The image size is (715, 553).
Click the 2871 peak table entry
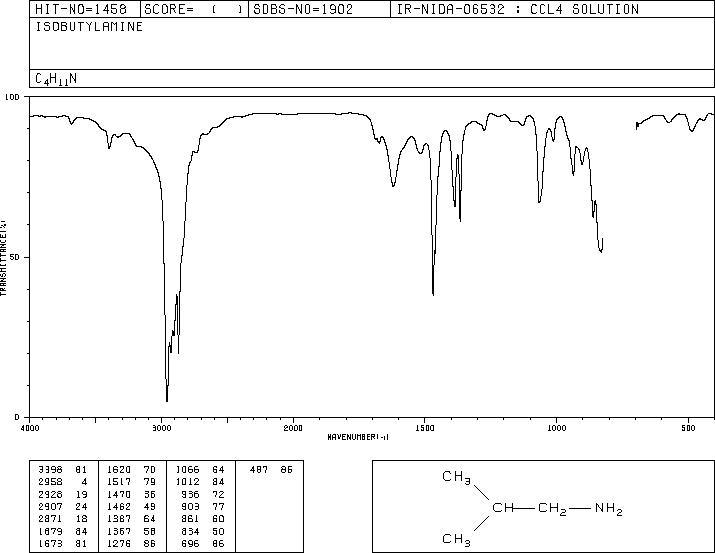[x=62, y=519]
